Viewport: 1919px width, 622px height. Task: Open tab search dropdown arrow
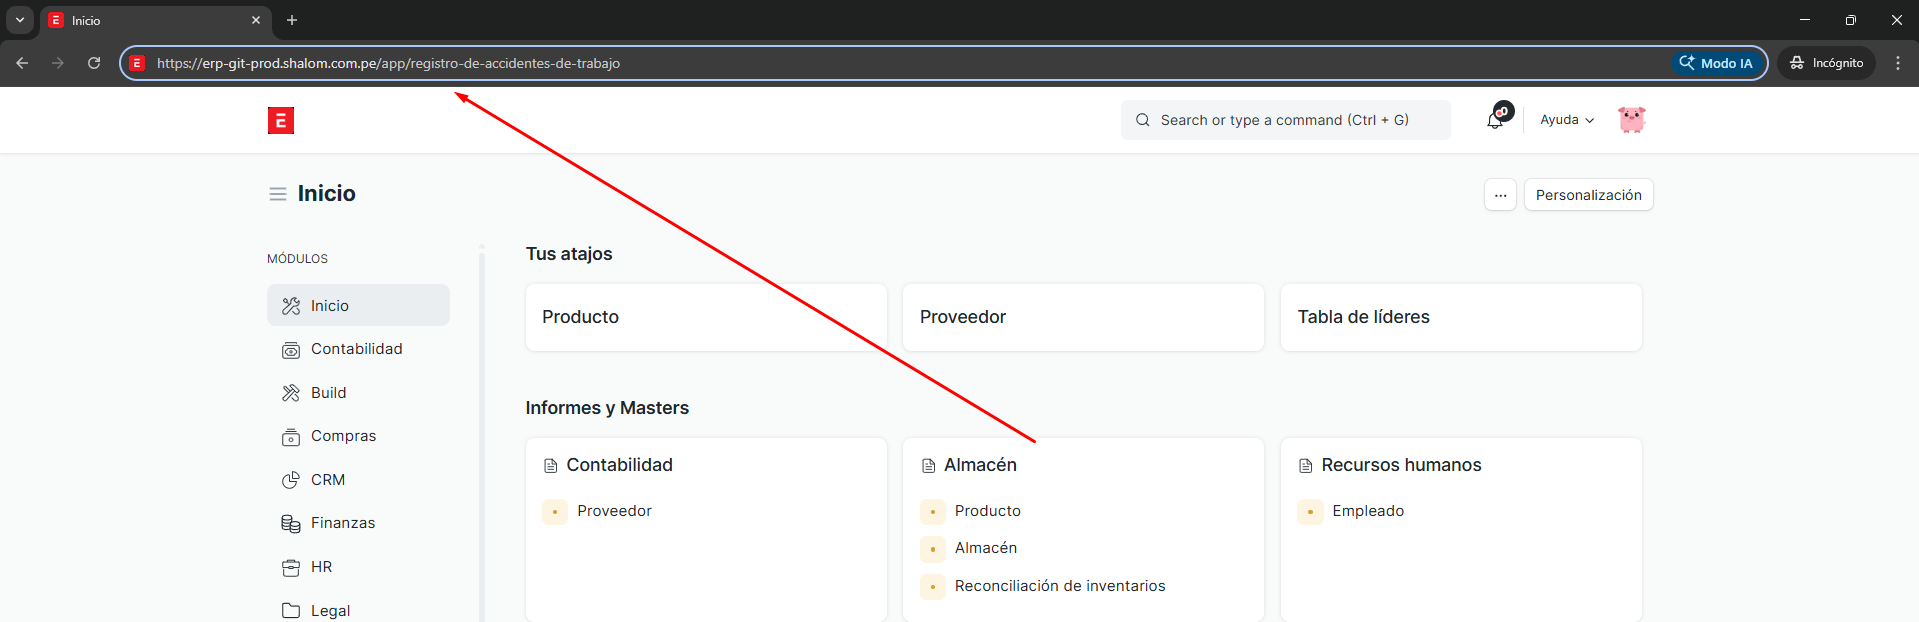[x=20, y=20]
